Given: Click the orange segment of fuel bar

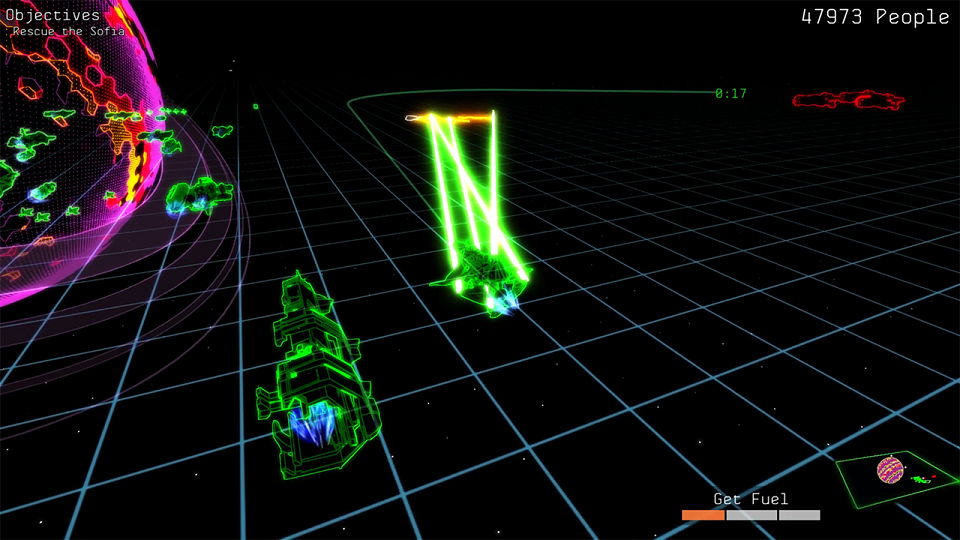Looking at the screenshot, I should (703, 516).
